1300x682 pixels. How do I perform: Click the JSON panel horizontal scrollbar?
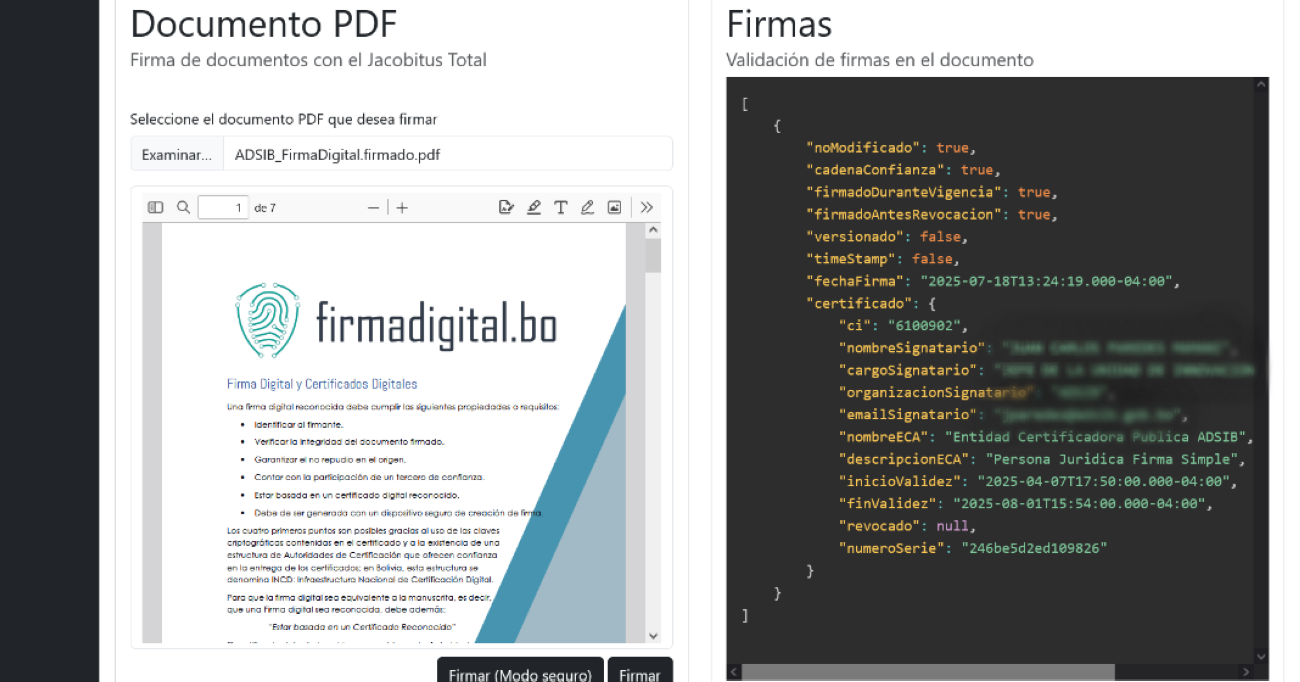[927, 672]
